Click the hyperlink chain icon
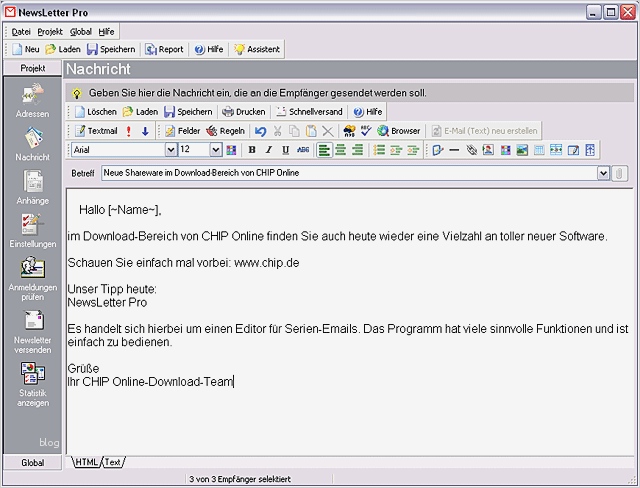The height and width of the screenshot is (488, 640). pos(471,150)
